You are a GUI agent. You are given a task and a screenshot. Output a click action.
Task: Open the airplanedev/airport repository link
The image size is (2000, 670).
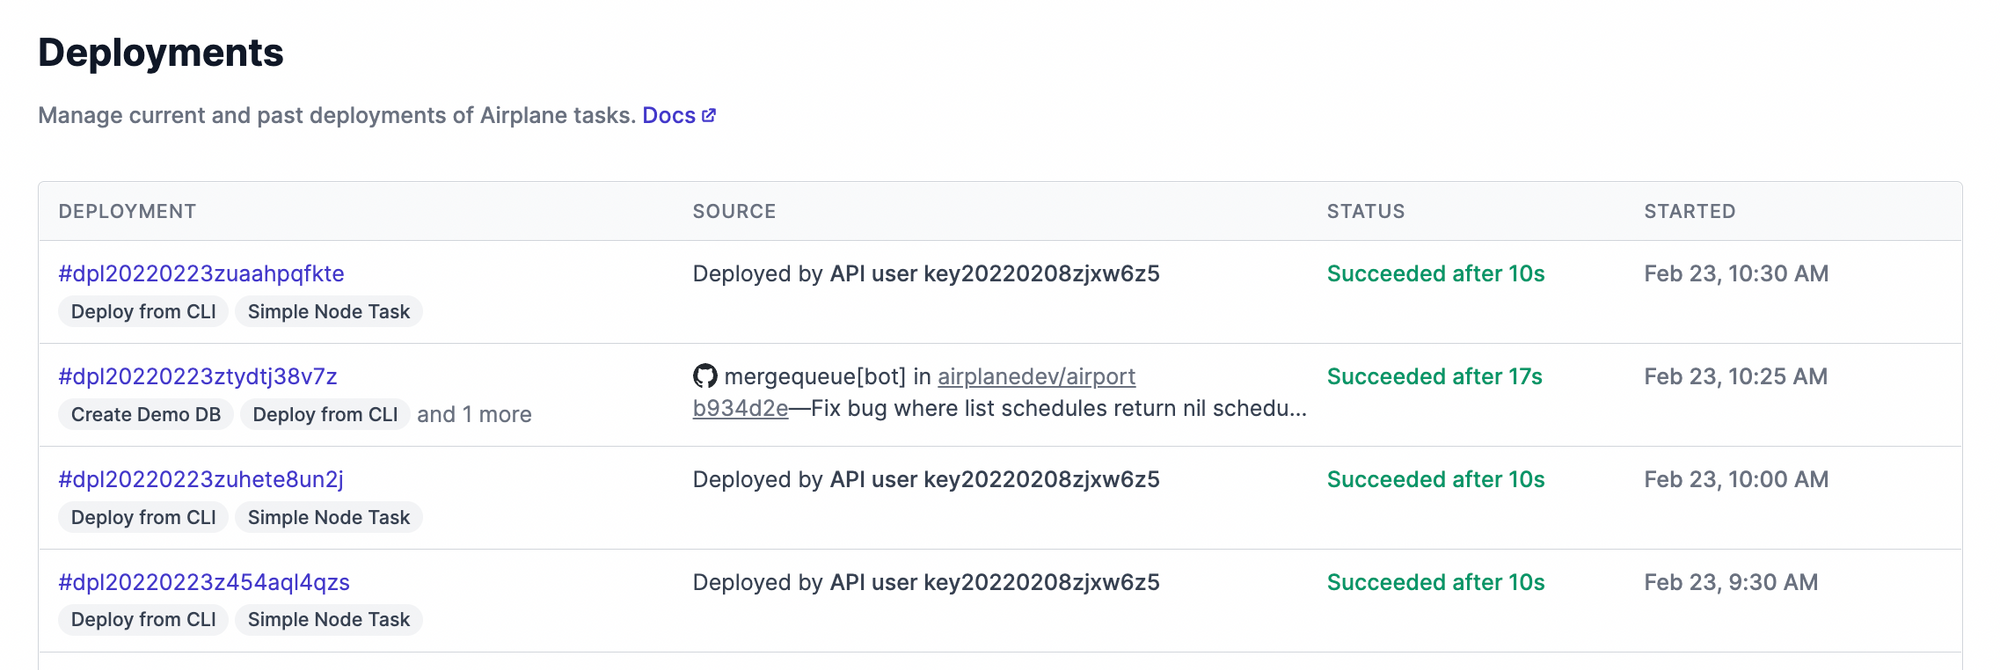pyautogui.click(x=1036, y=376)
